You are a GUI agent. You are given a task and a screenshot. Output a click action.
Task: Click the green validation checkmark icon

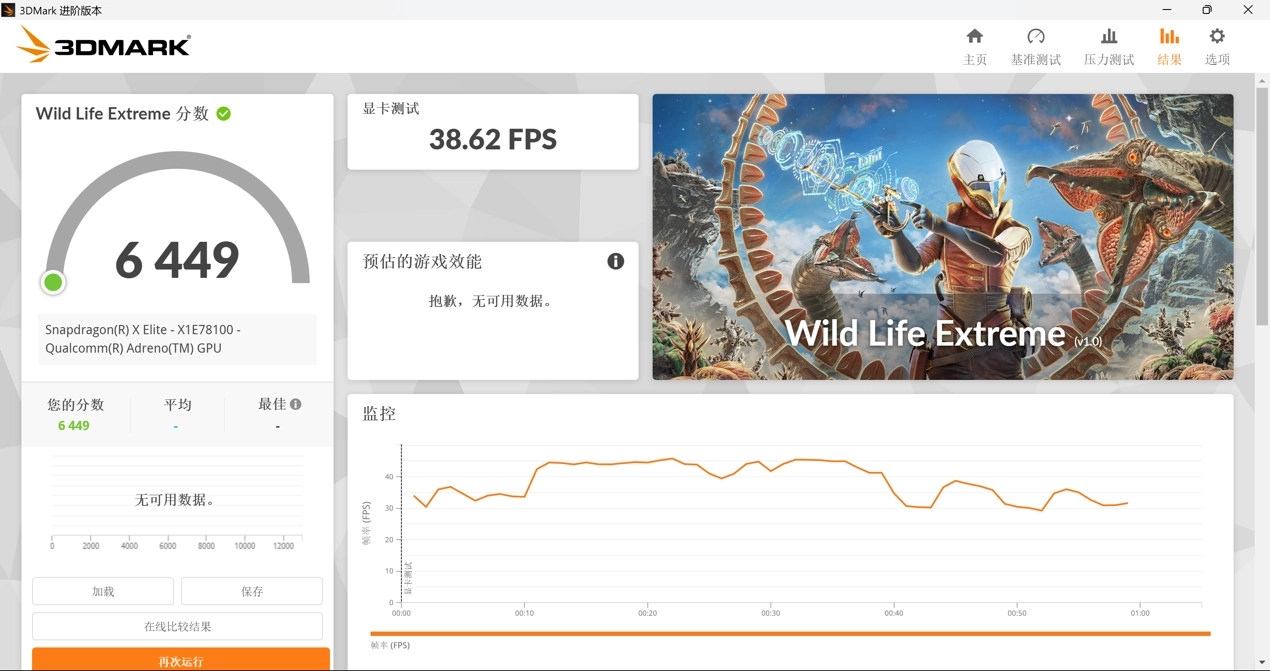(224, 114)
